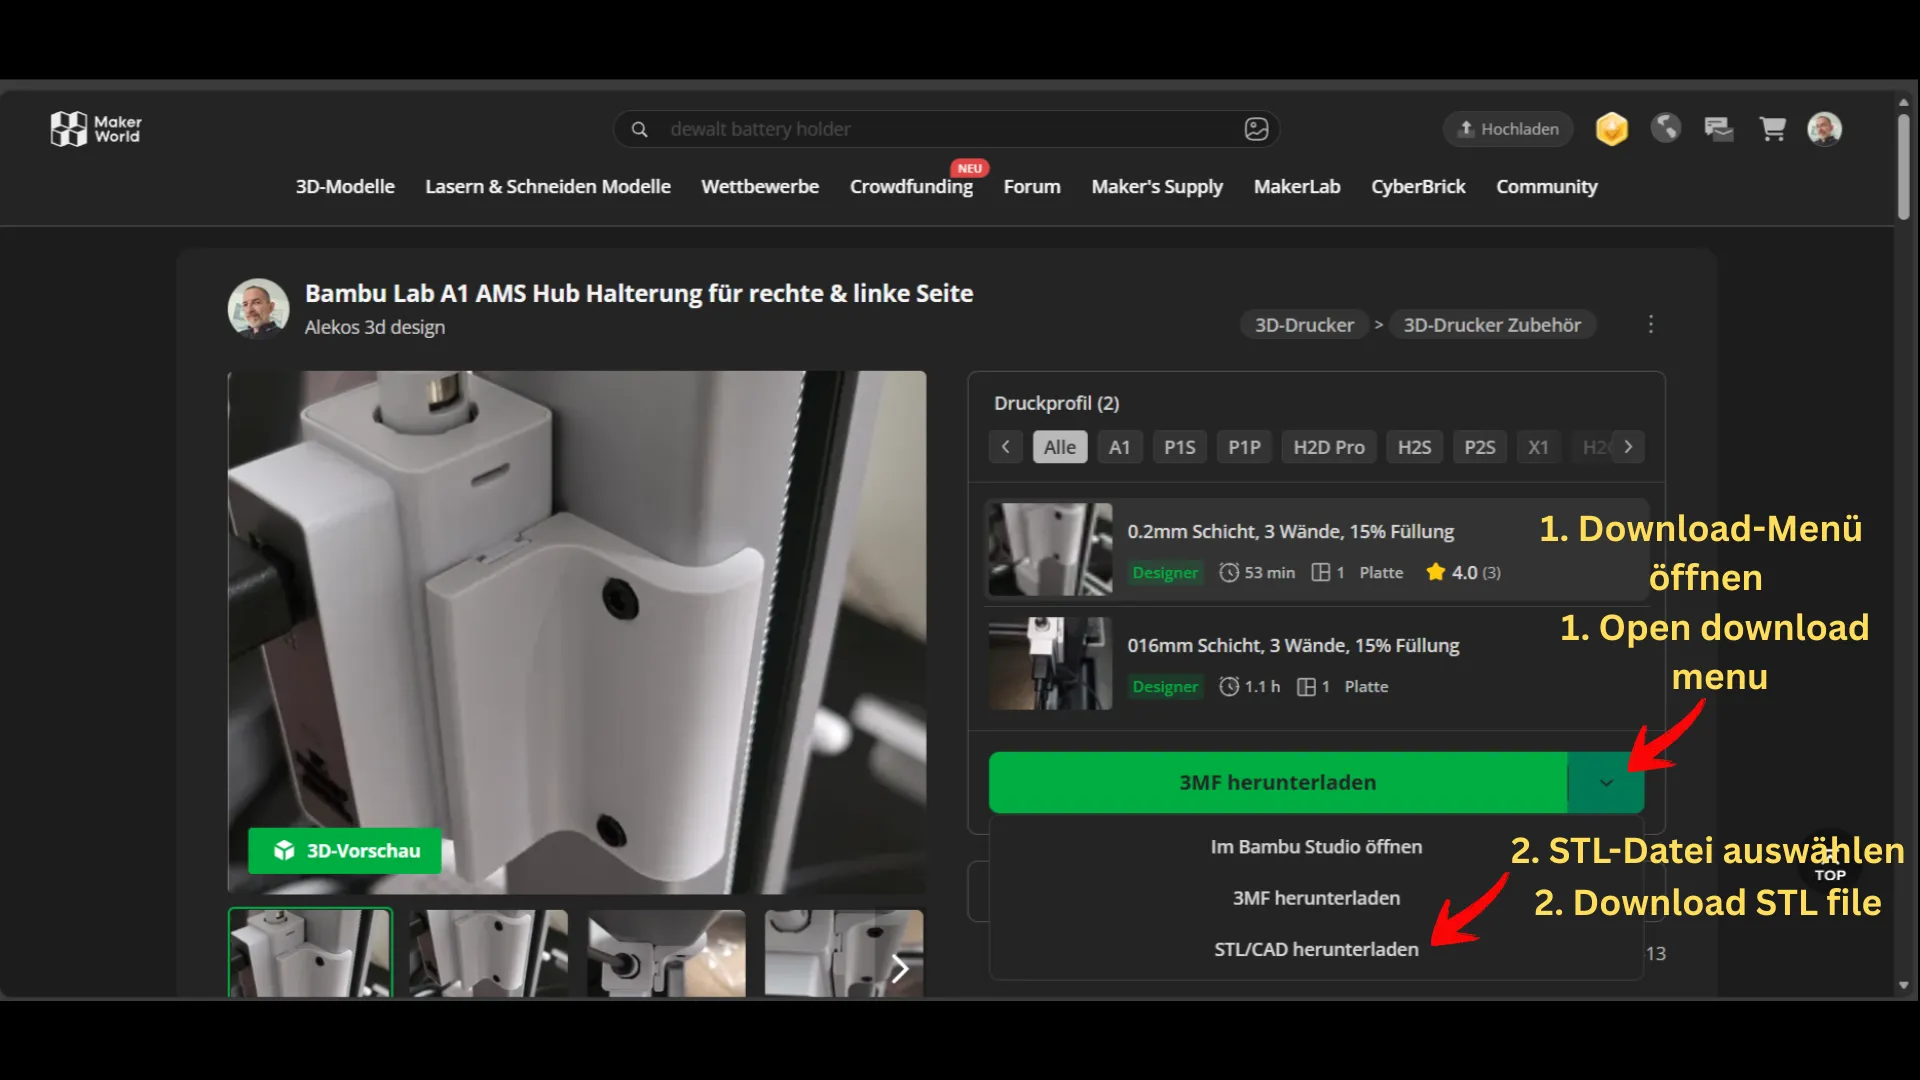The width and height of the screenshot is (1920, 1080).
Task: Select the second gallery thumbnail
Action: (488, 952)
